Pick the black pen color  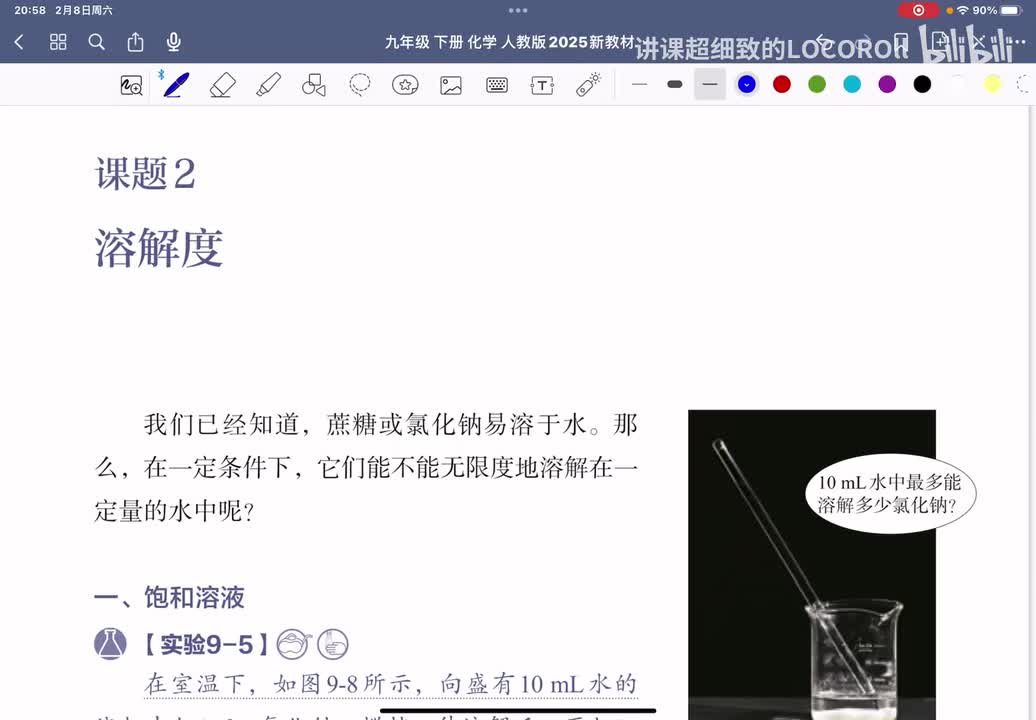click(x=922, y=85)
